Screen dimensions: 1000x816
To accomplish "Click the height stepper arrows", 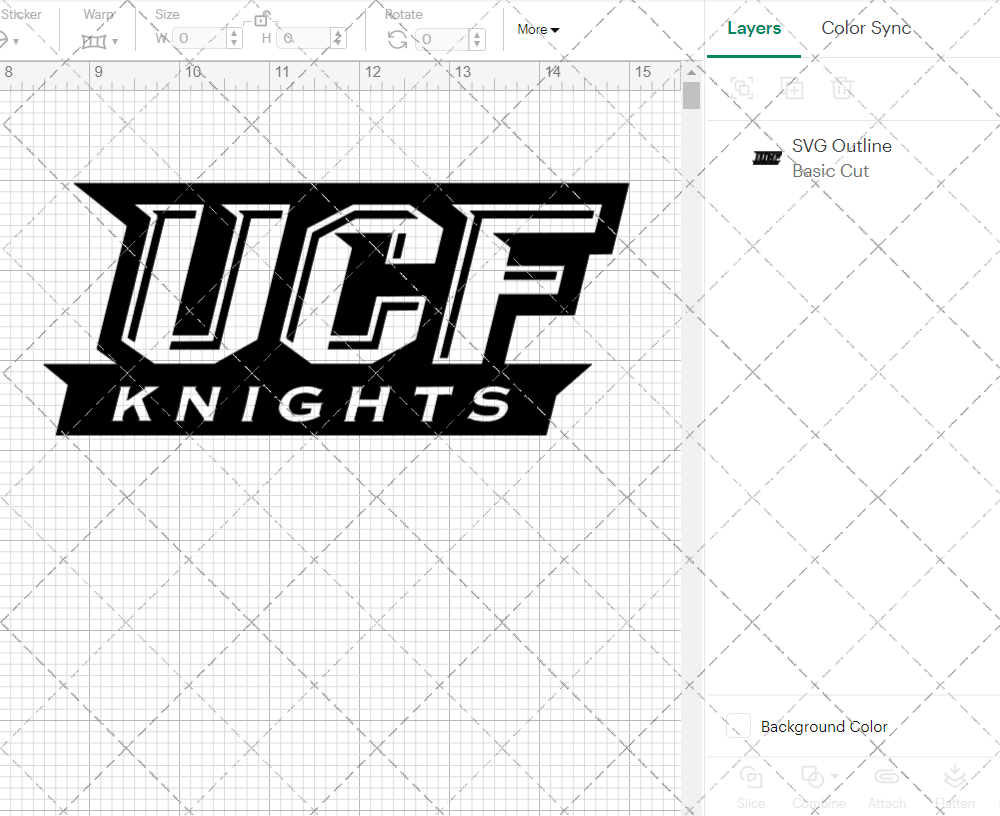I will pyautogui.click(x=339, y=38).
